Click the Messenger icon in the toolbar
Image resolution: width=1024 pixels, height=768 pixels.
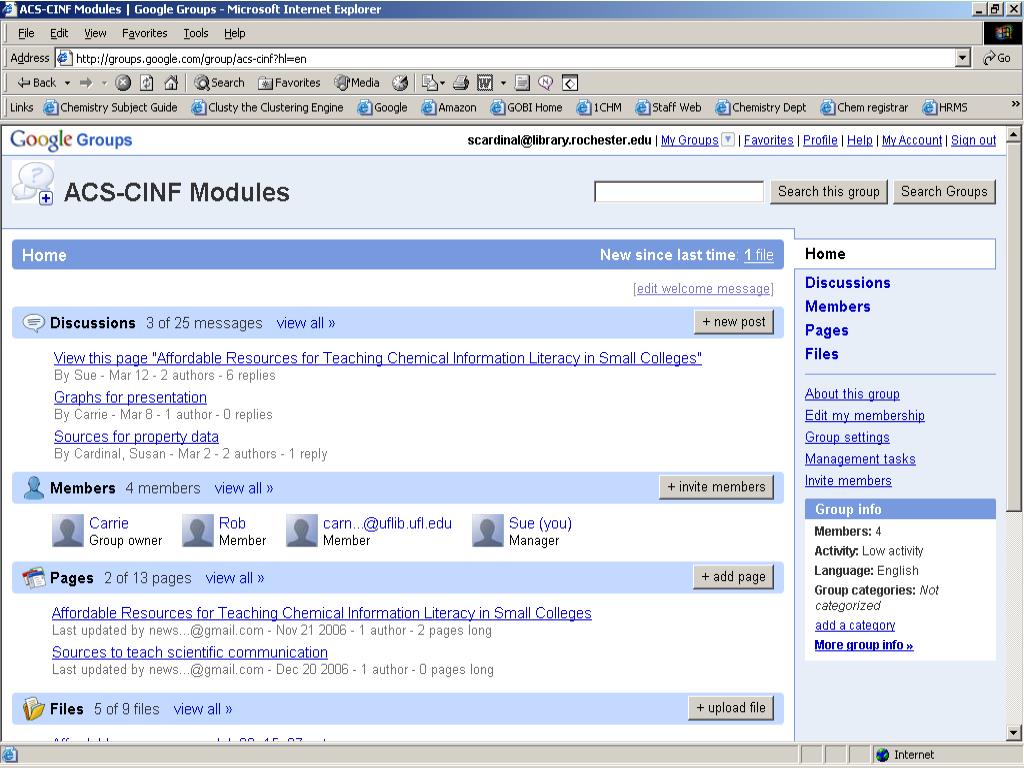[x=546, y=83]
